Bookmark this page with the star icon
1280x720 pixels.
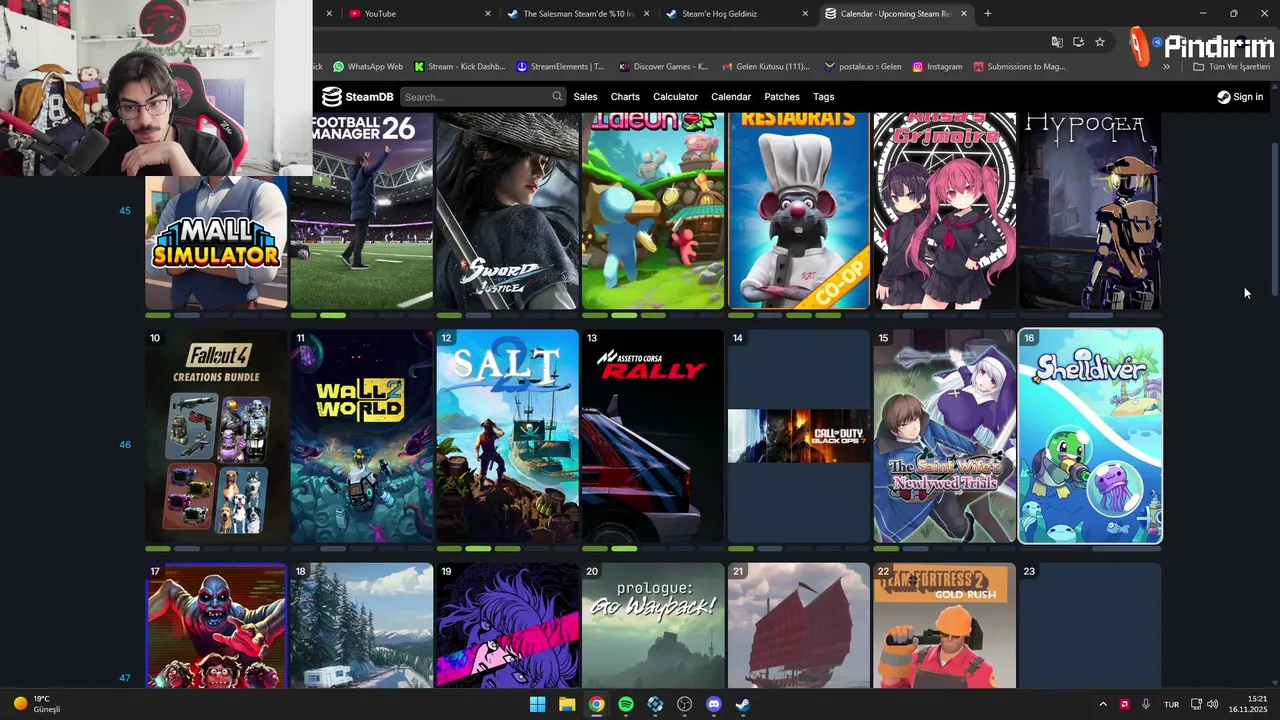pos(1100,42)
